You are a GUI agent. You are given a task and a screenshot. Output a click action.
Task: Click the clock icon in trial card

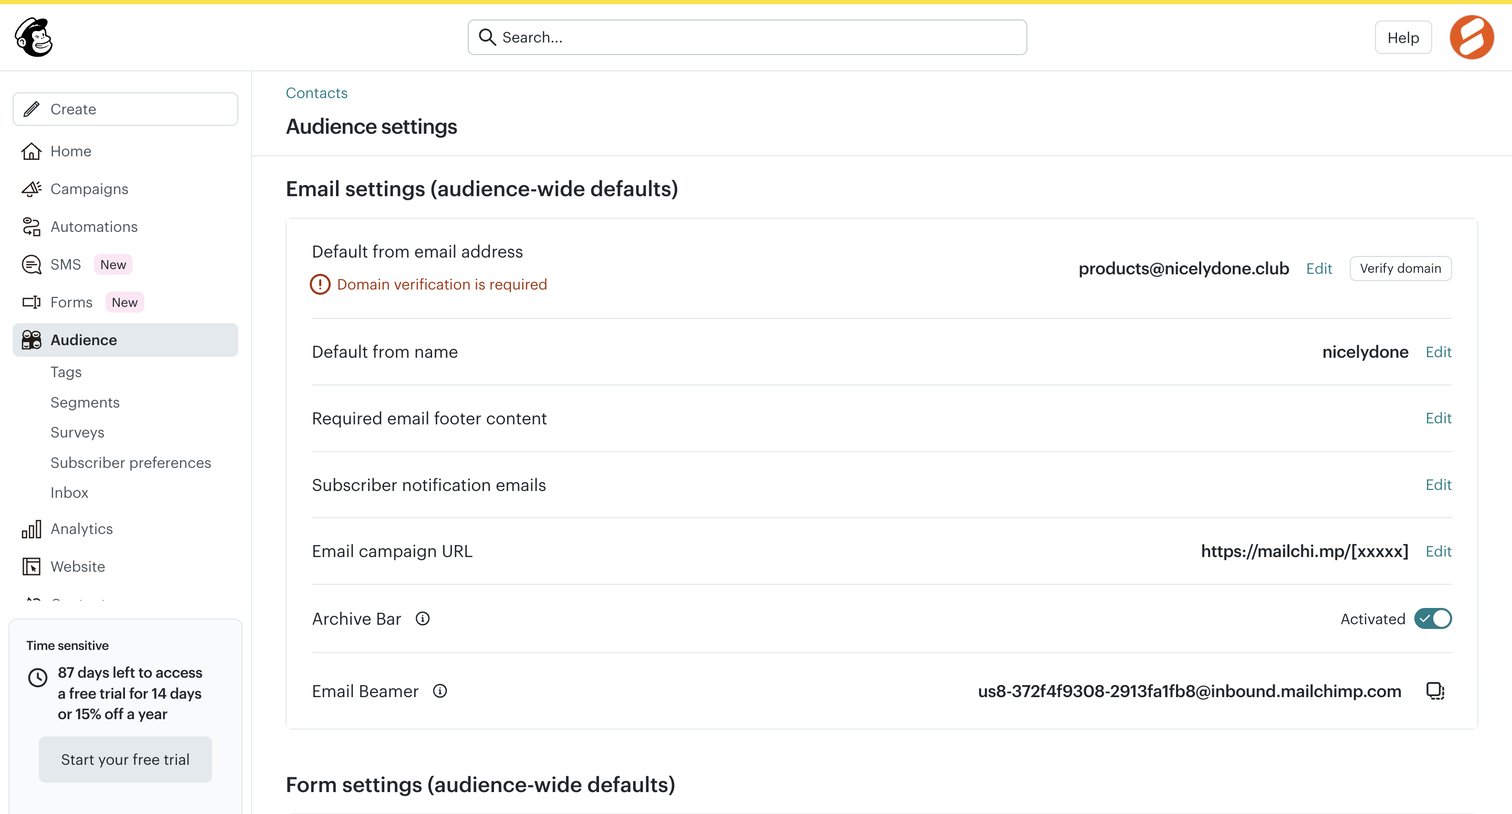pos(38,678)
